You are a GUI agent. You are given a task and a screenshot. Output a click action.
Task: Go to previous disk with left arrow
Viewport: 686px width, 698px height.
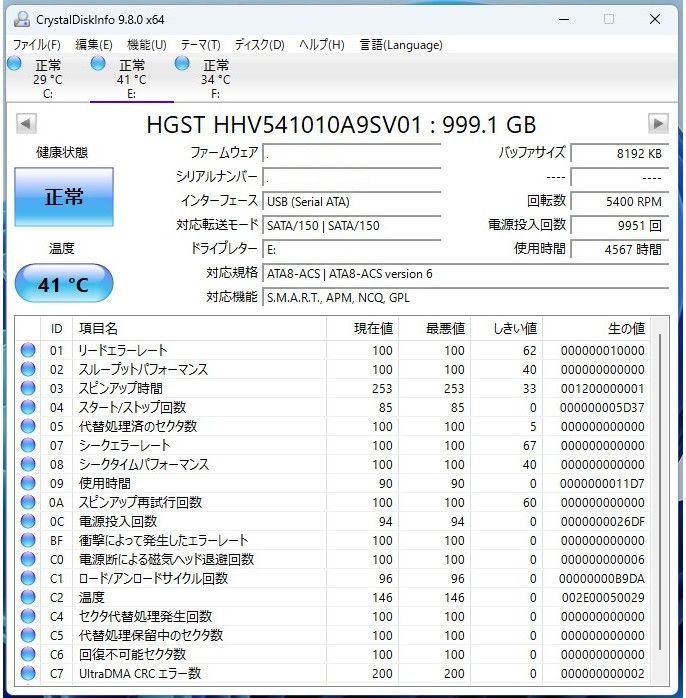pyautogui.click(x=26, y=123)
